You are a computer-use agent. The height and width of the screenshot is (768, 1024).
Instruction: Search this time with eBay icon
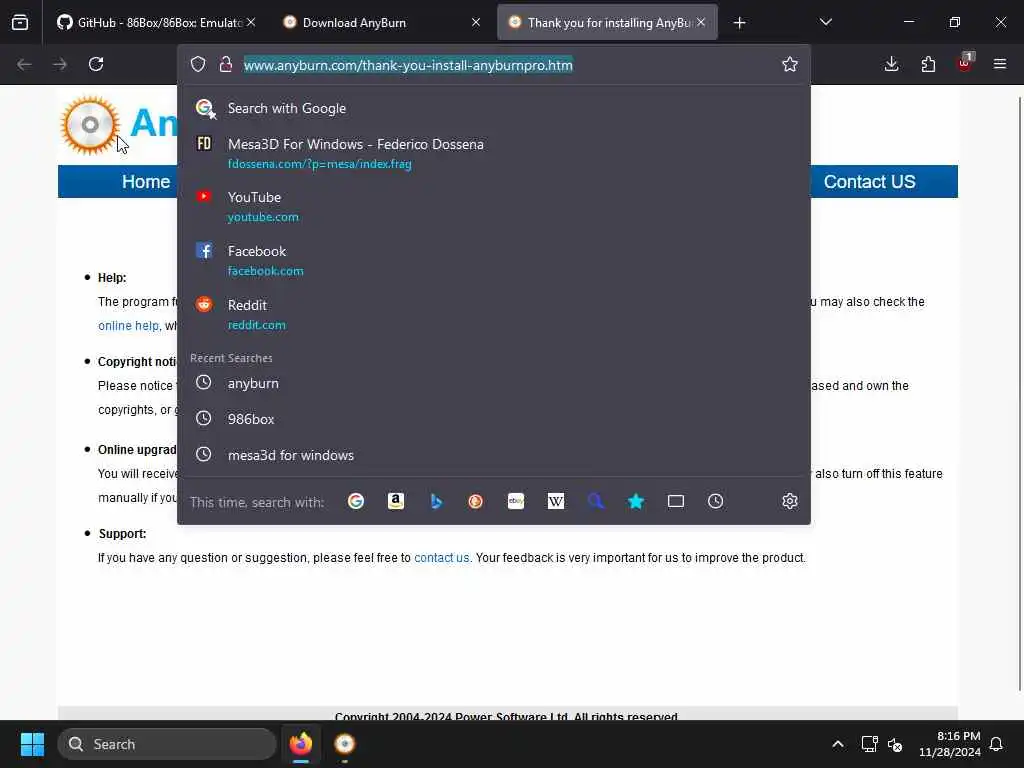pos(516,501)
